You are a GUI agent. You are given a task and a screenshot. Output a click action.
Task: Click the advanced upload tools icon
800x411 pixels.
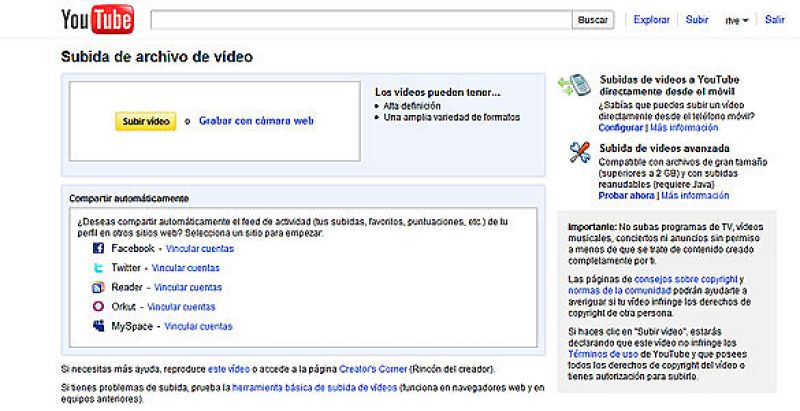coord(579,153)
